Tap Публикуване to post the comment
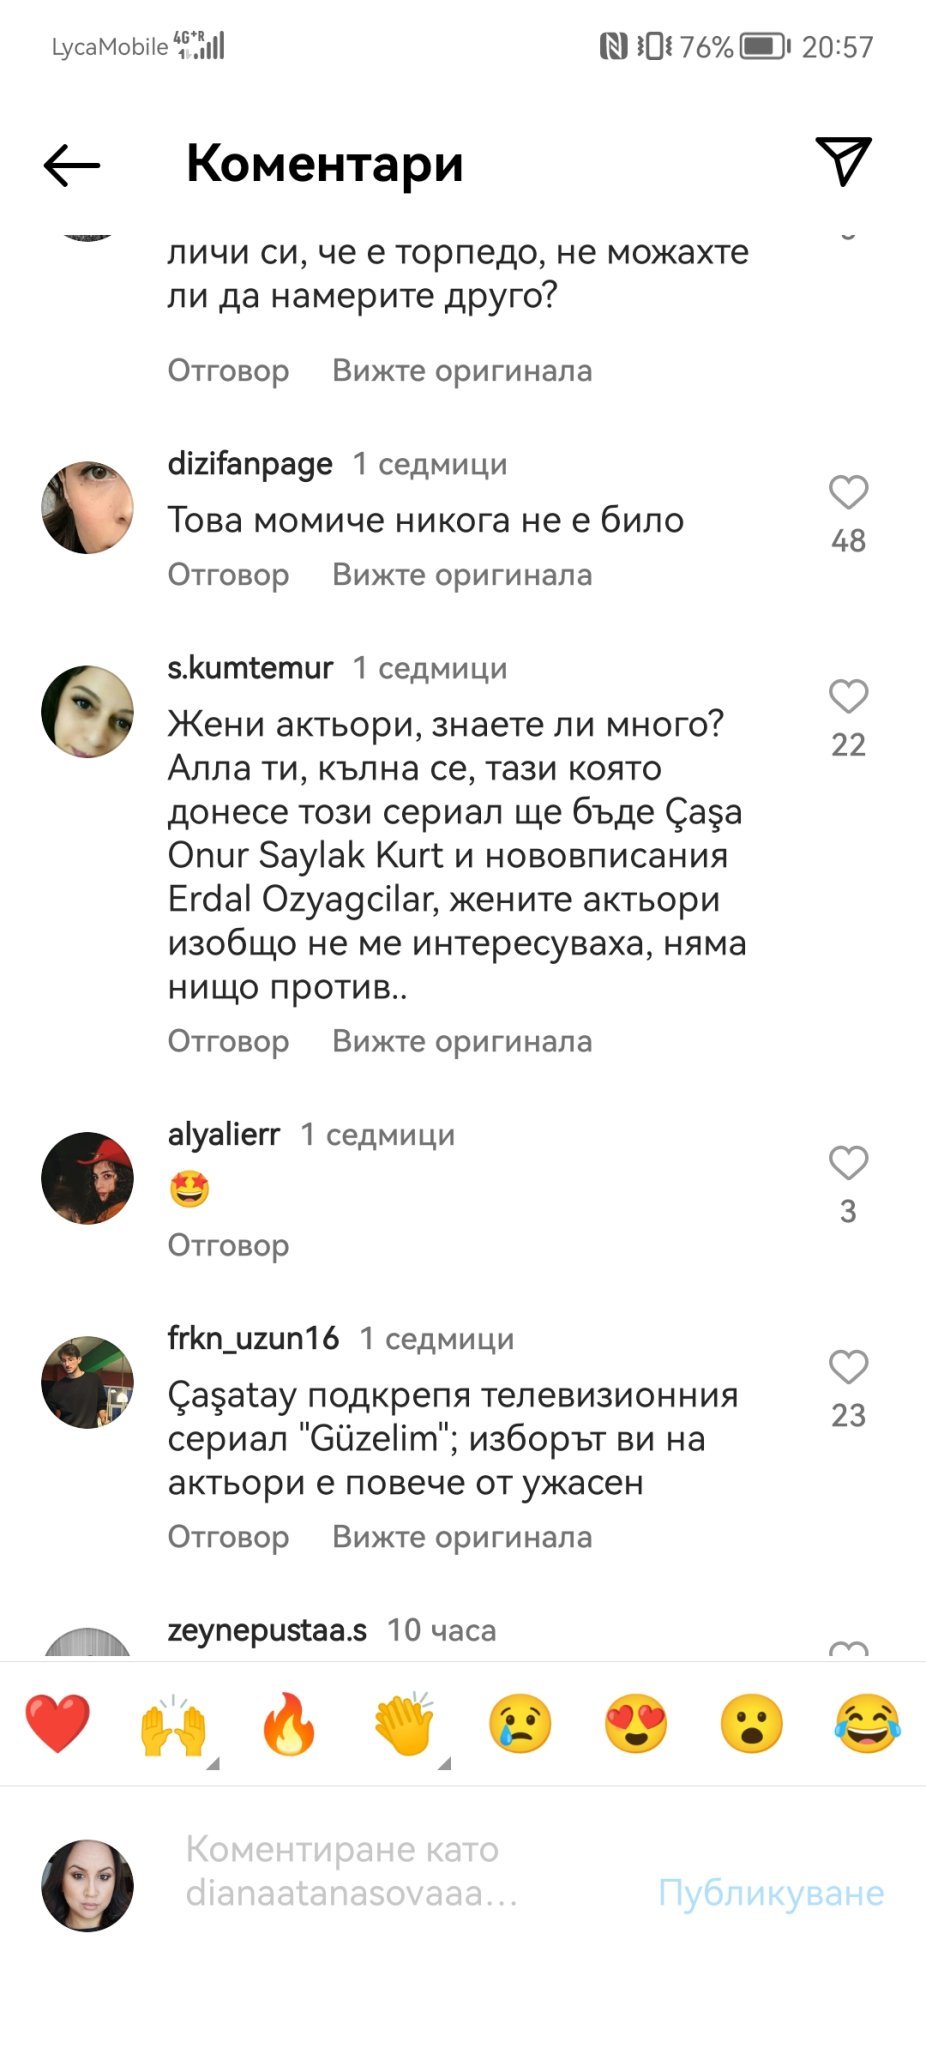Screen dimensions: 926x2048 point(771,1892)
